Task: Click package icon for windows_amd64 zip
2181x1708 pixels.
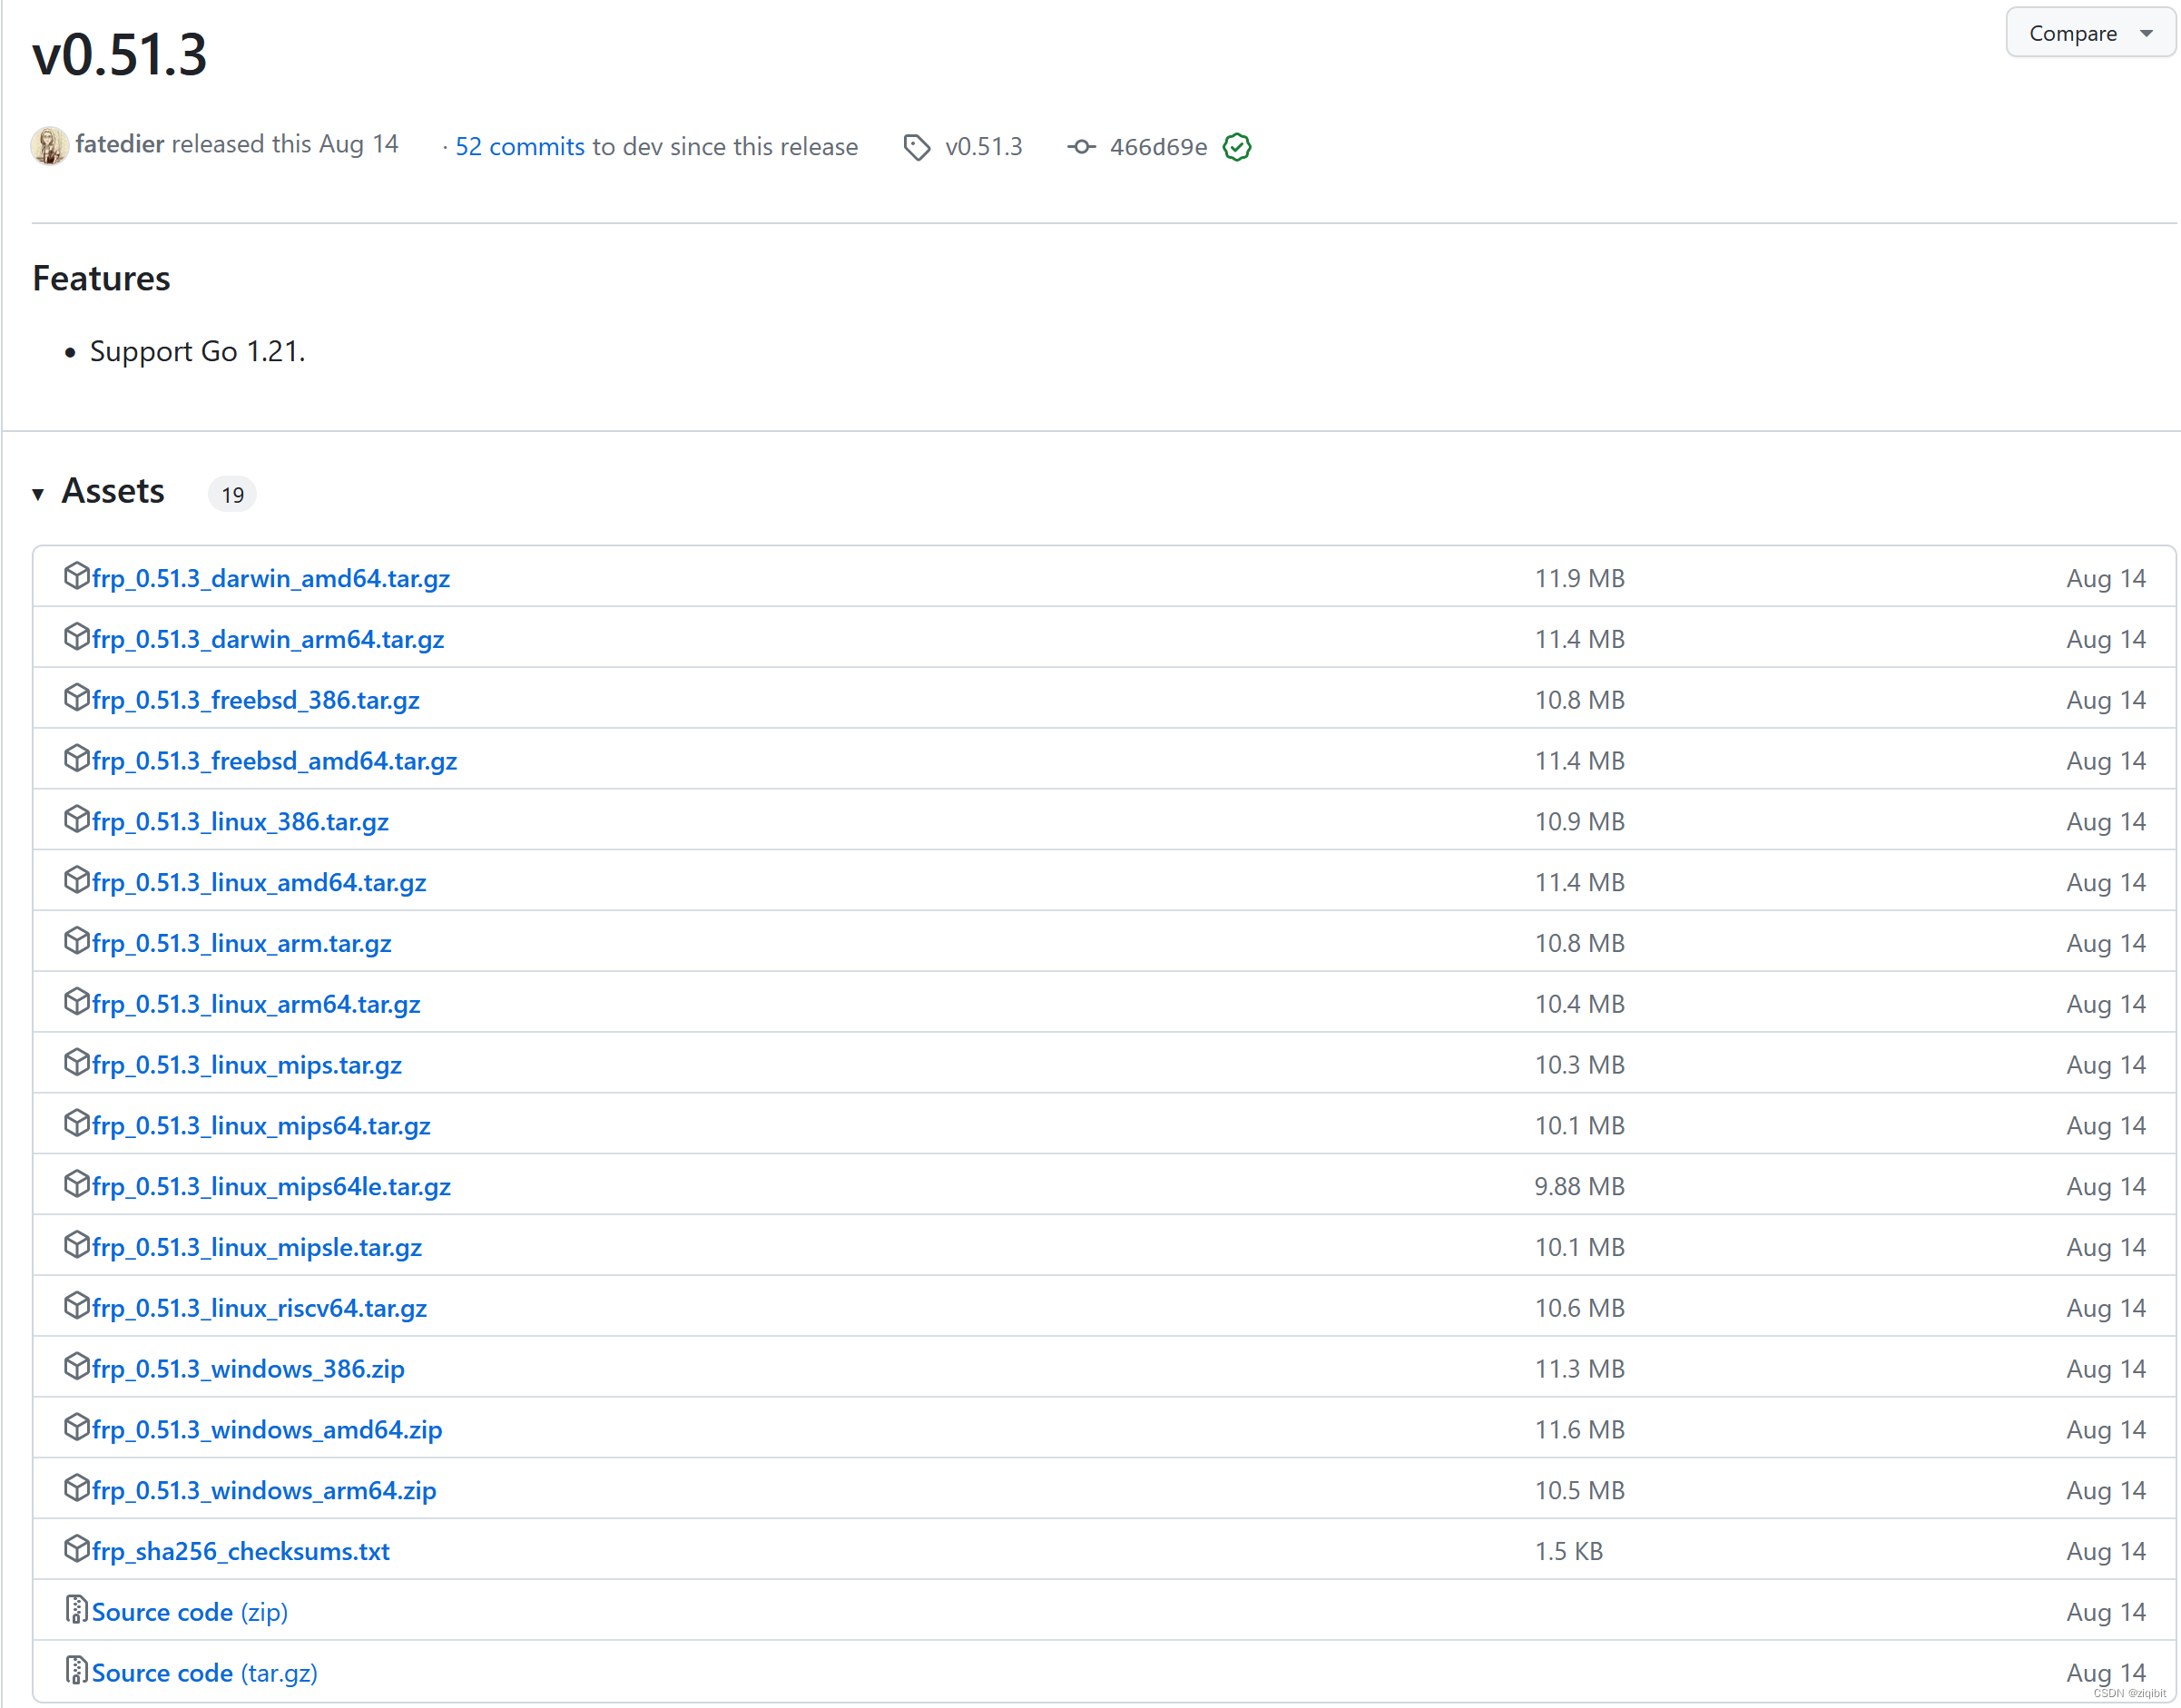Action: (76, 1427)
